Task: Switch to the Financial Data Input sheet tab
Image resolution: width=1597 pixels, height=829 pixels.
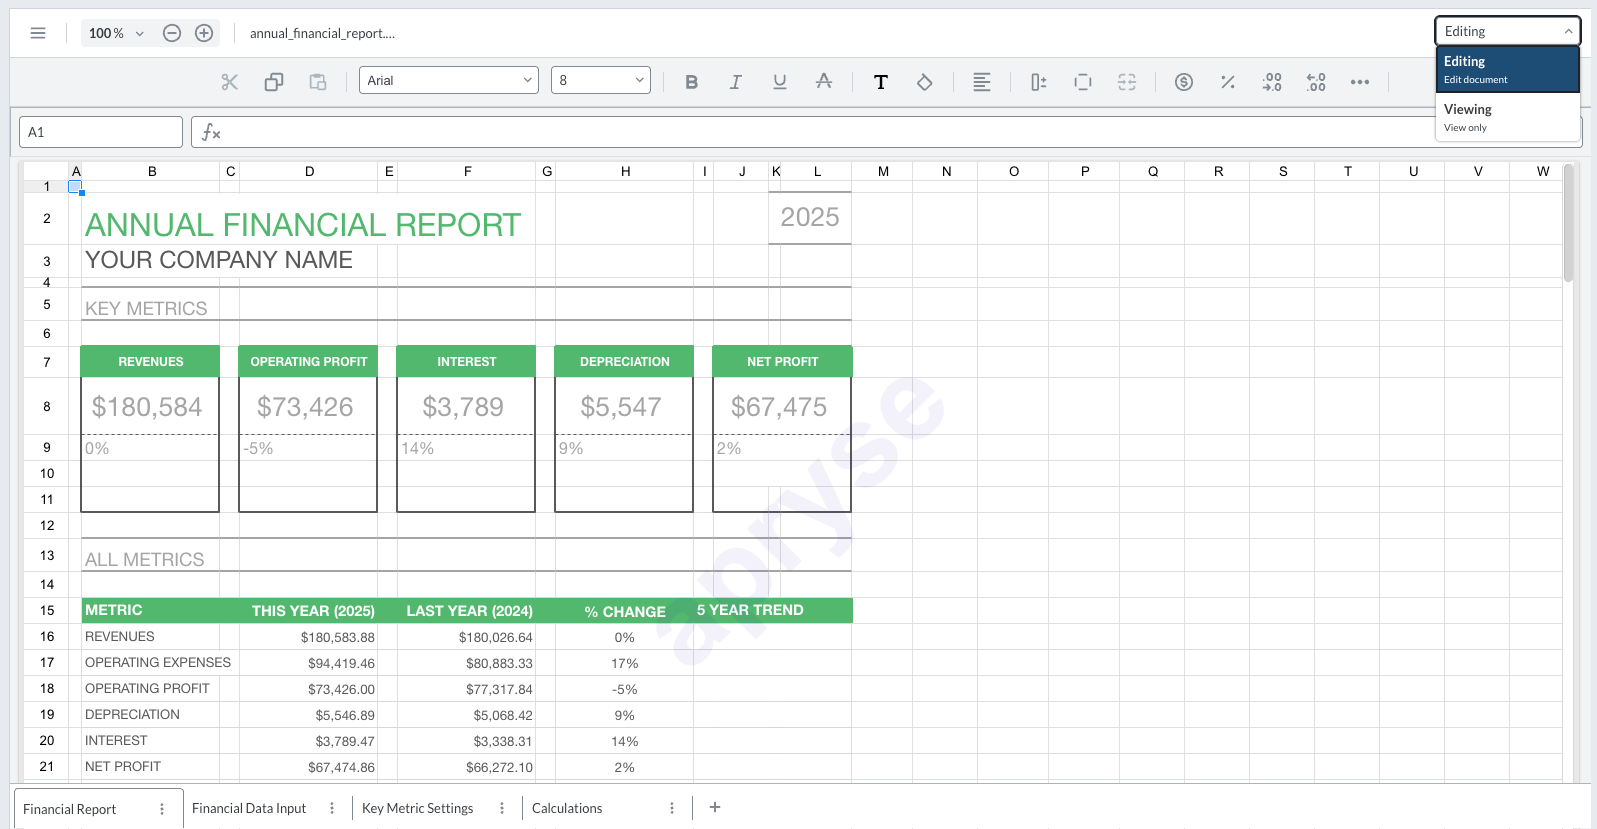Action: [249, 808]
